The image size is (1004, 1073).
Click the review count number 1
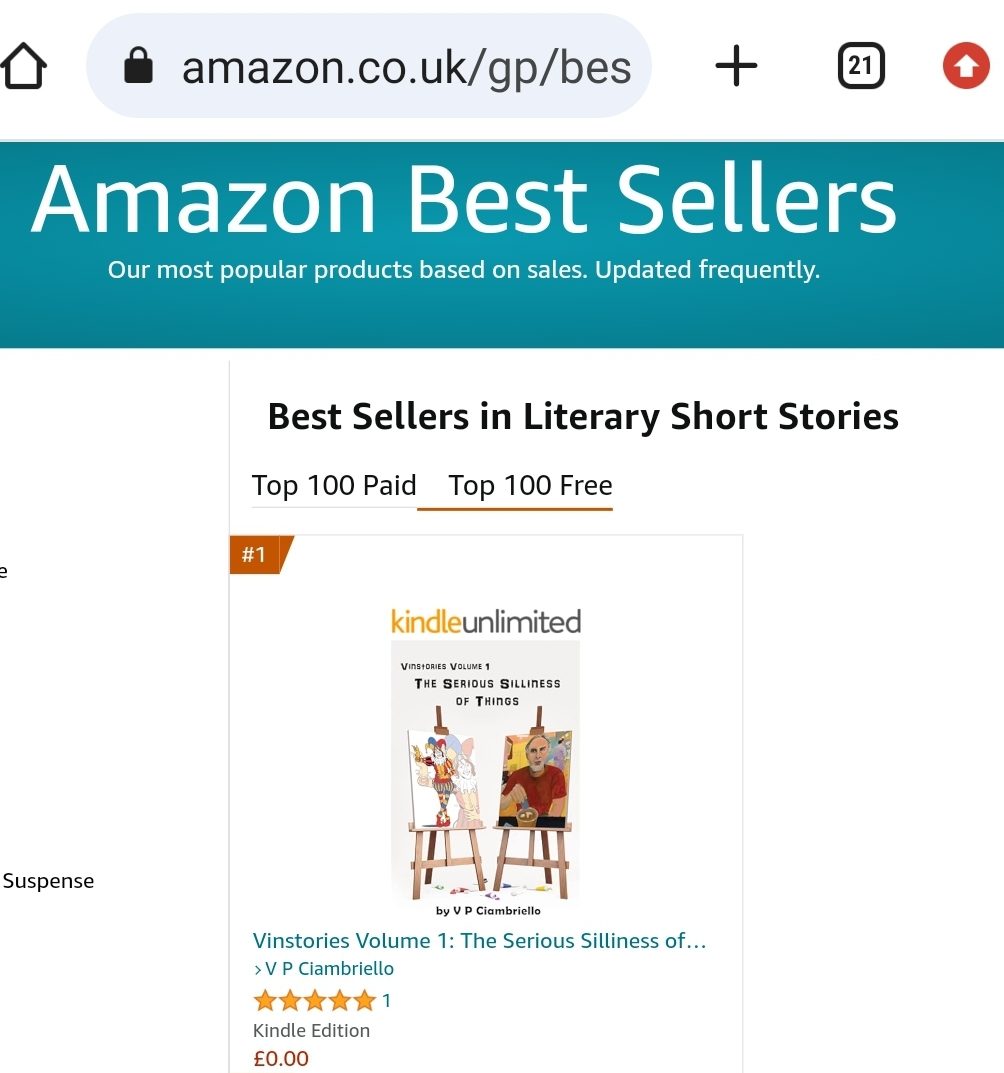(x=387, y=1000)
